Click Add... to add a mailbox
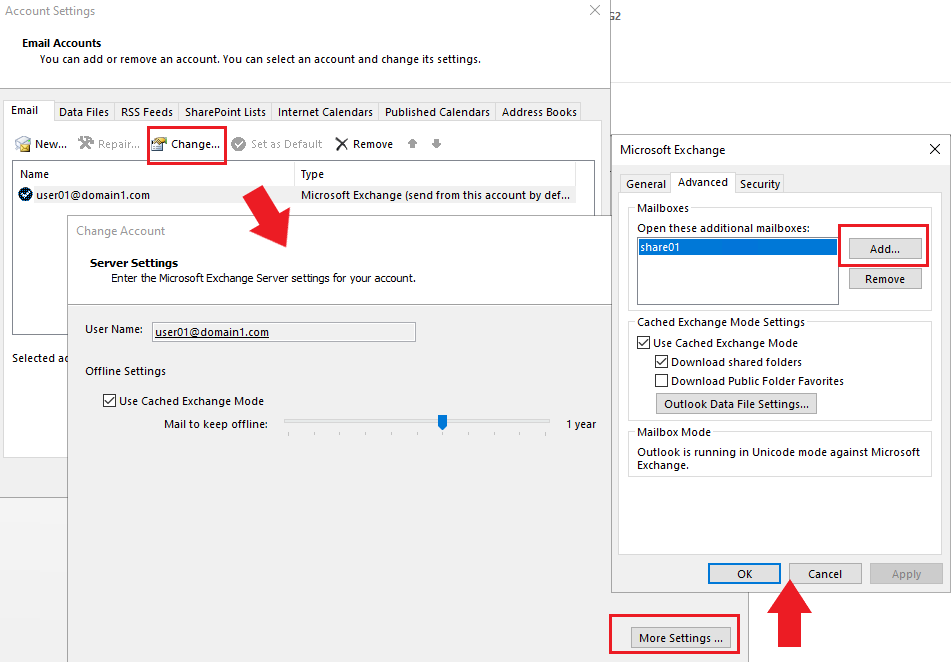The width and height of the screenshot is (951, 662). pos(885,249)
